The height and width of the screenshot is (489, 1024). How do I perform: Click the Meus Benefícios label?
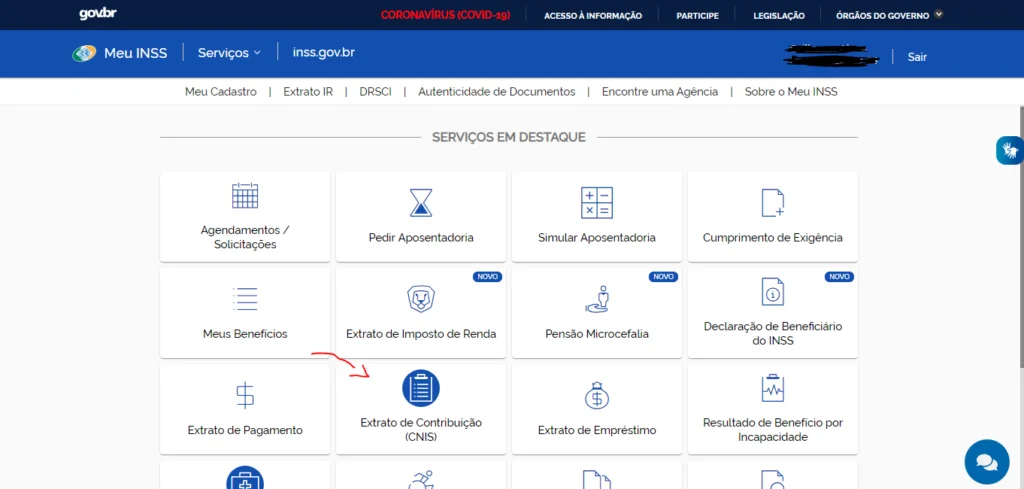pos(245,334)
